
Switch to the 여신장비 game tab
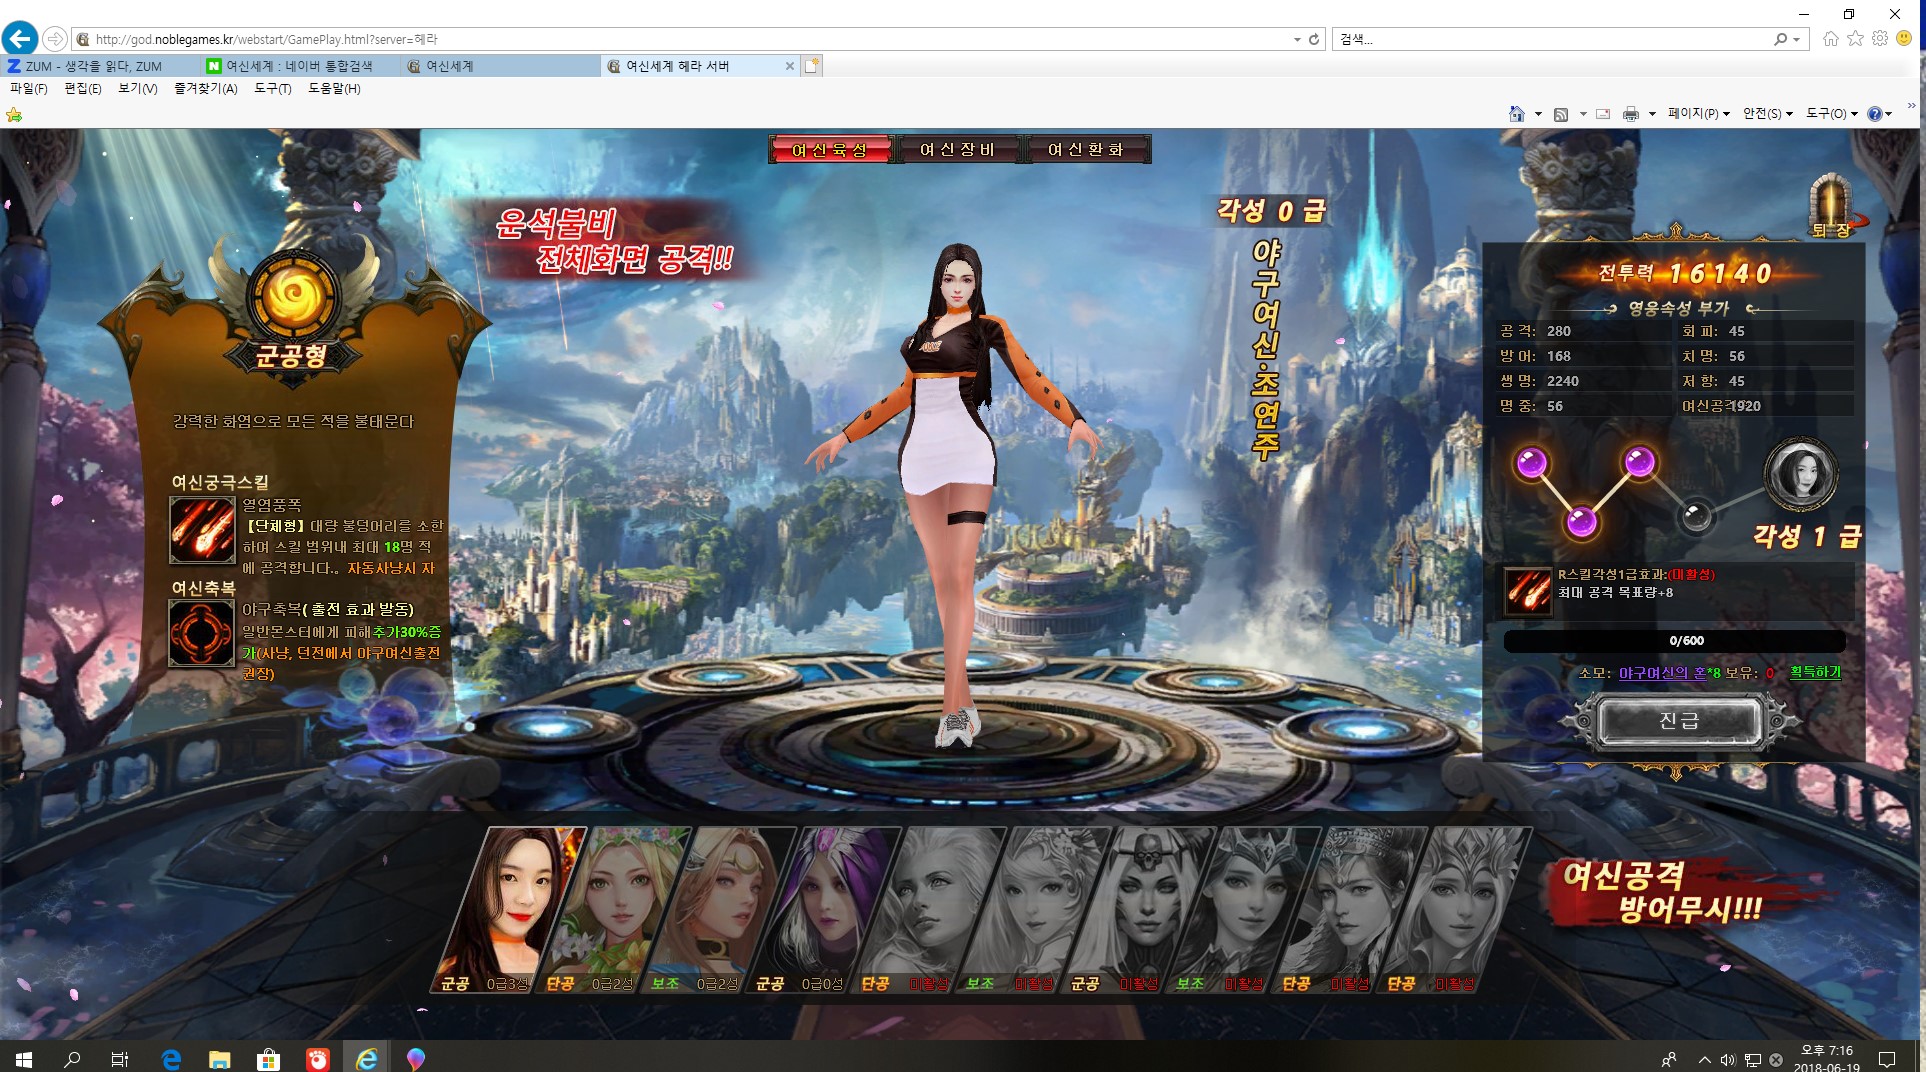[958, 150]
